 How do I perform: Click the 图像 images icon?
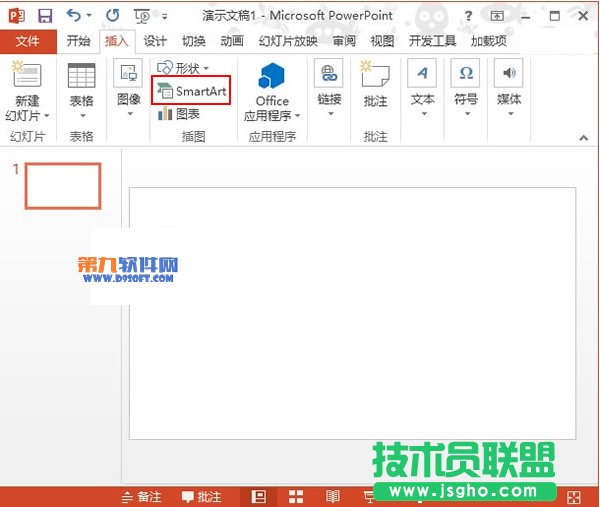128,73
